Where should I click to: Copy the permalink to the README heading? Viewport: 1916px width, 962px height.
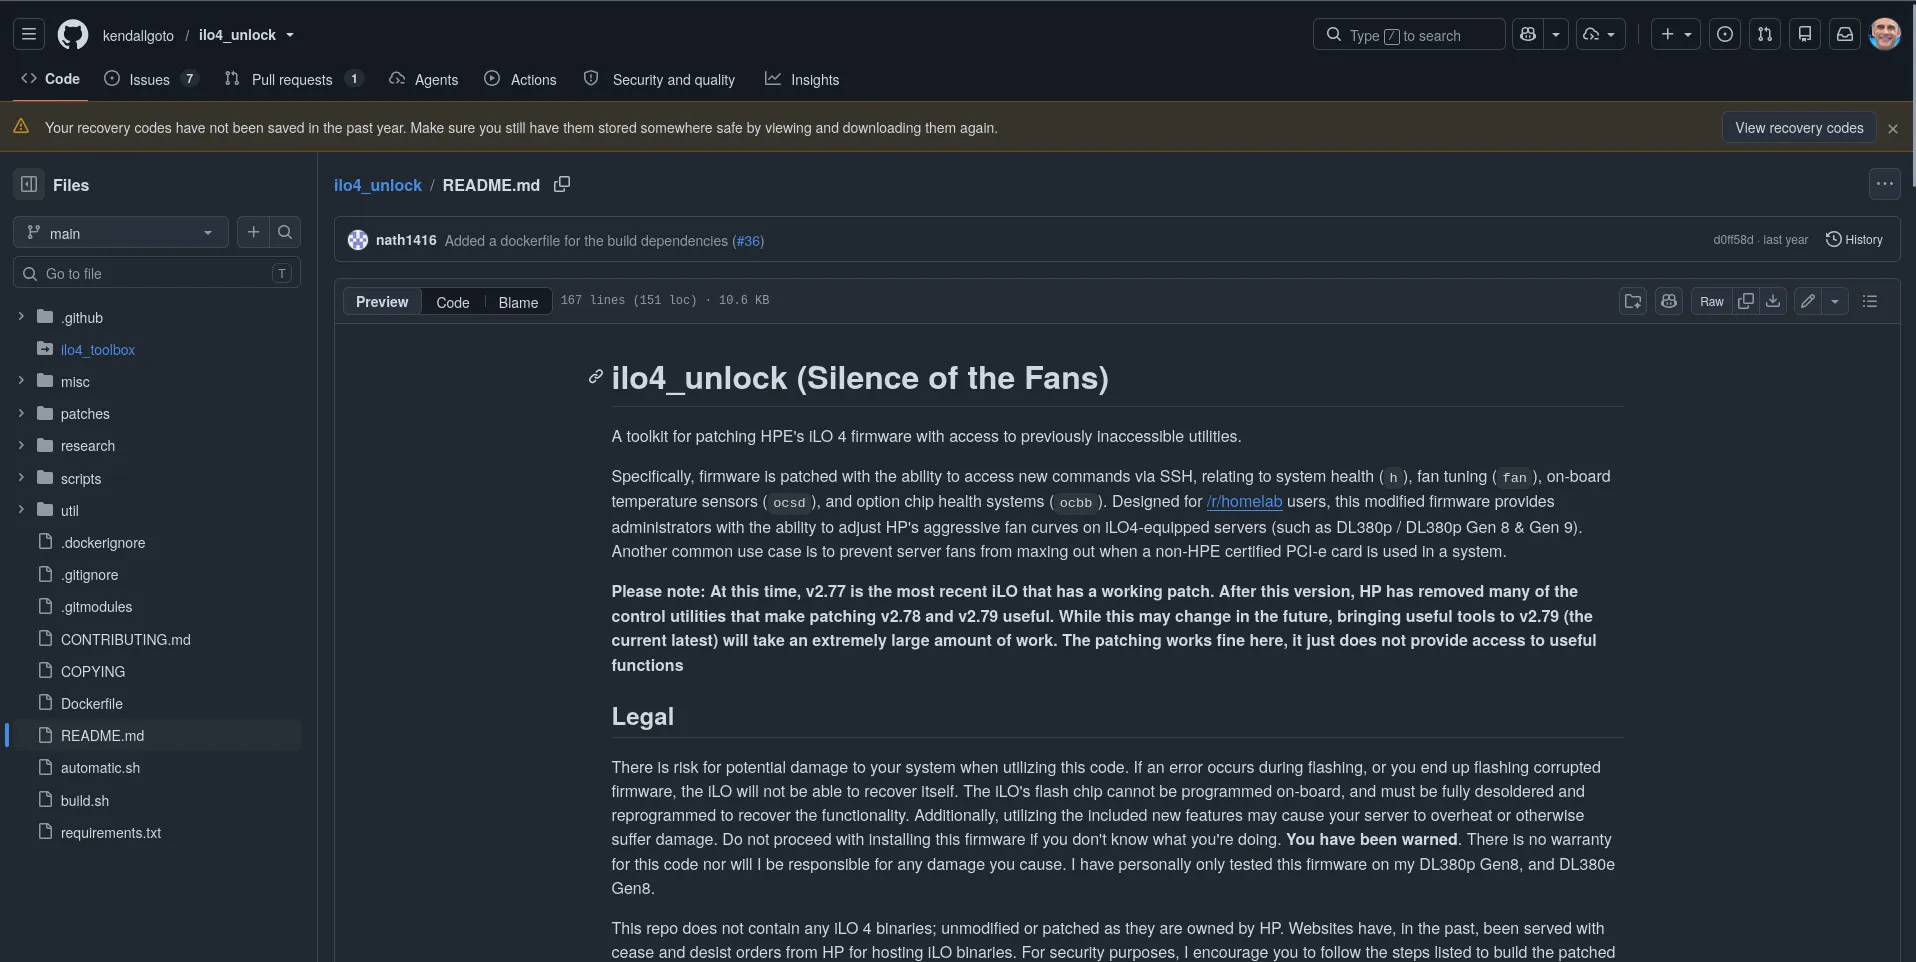coord(596,377)
